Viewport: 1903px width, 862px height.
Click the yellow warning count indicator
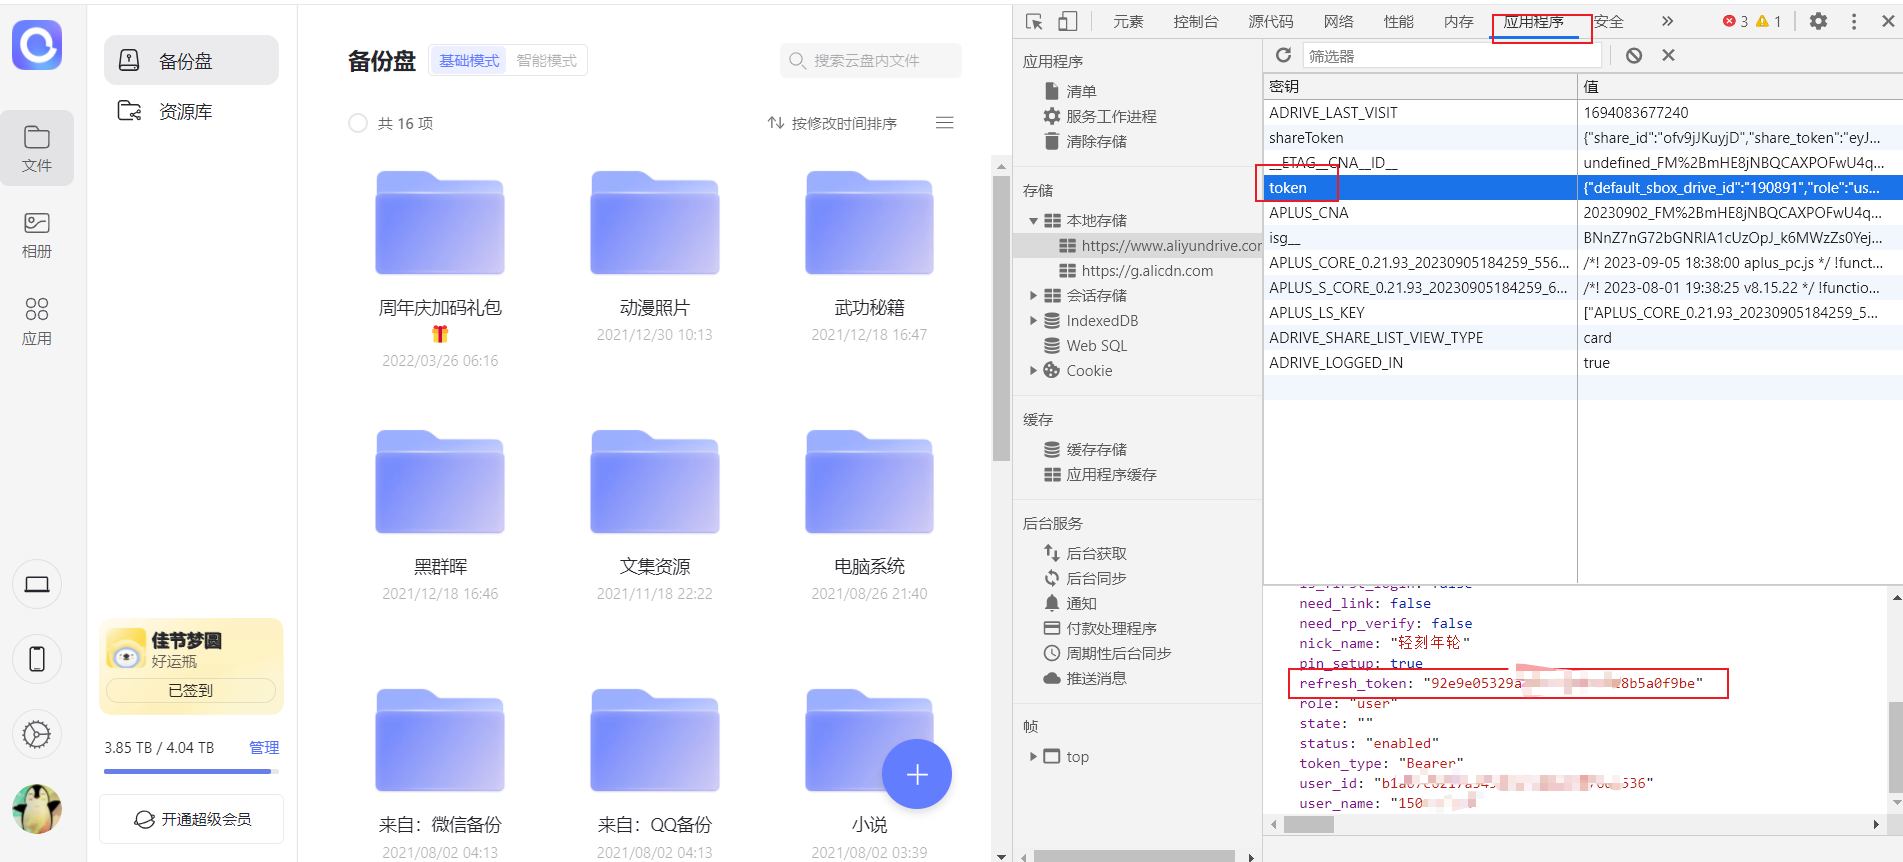click(1769, 21)
